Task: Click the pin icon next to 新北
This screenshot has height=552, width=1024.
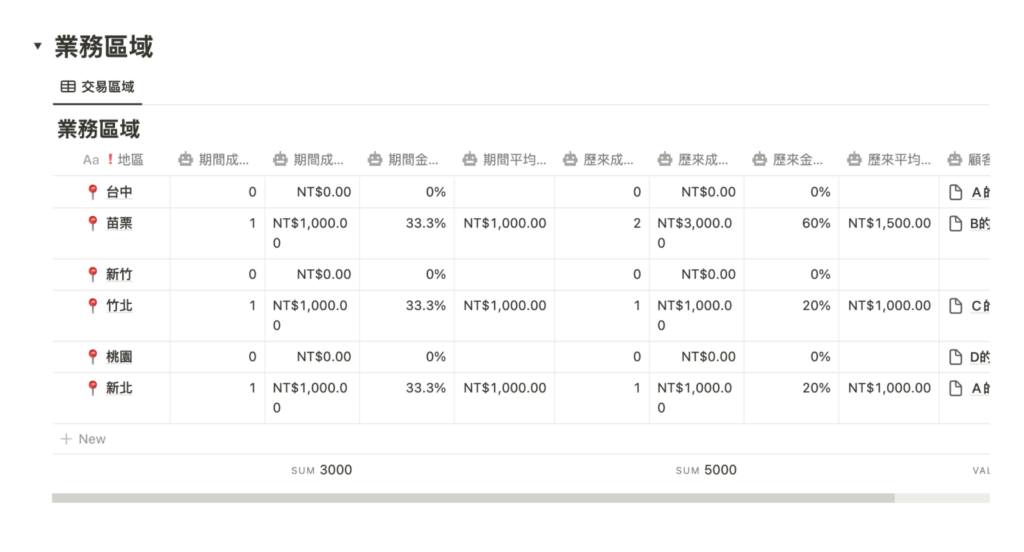Action: (94, 388)
